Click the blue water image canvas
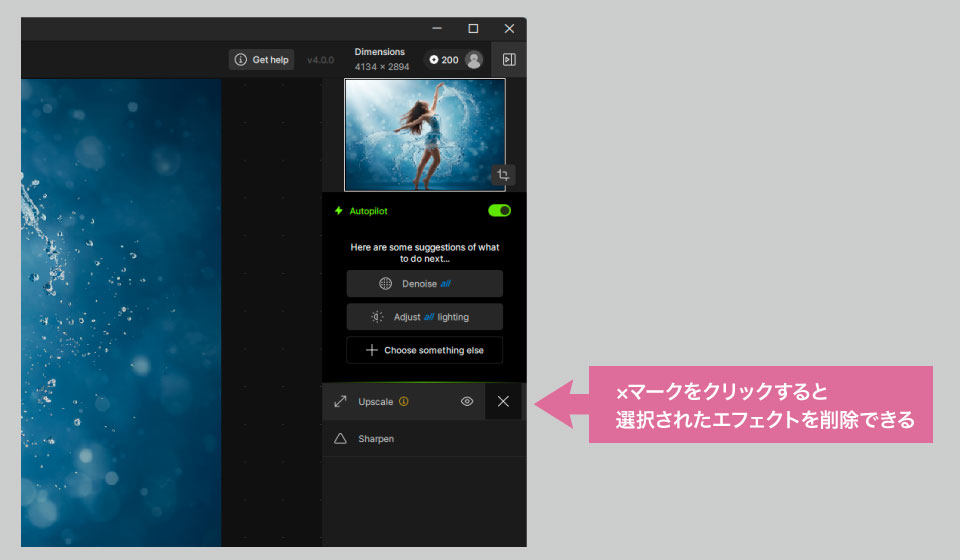This screenshot has width=960, height=560. (121, 312)
